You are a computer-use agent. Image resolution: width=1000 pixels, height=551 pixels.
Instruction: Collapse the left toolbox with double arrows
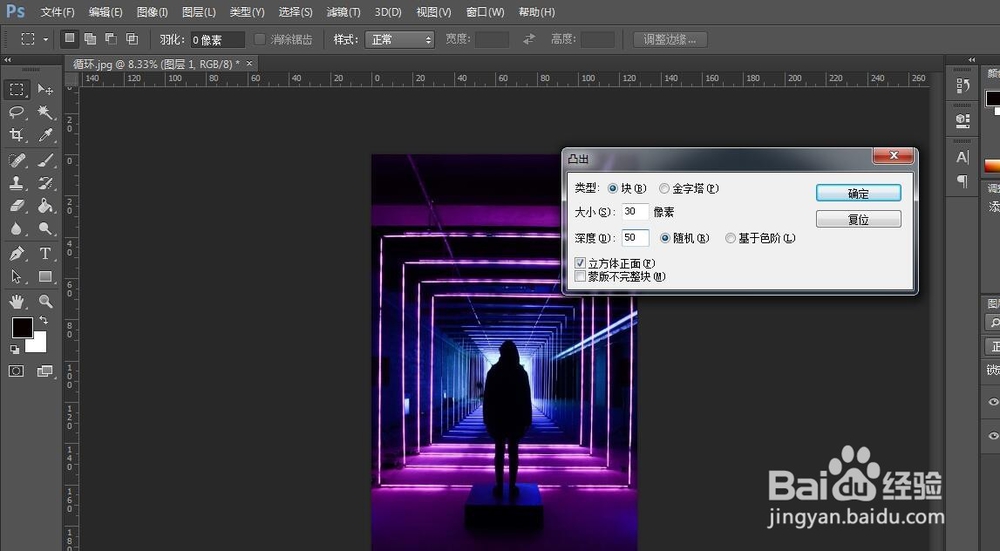[x=8, y=60]
